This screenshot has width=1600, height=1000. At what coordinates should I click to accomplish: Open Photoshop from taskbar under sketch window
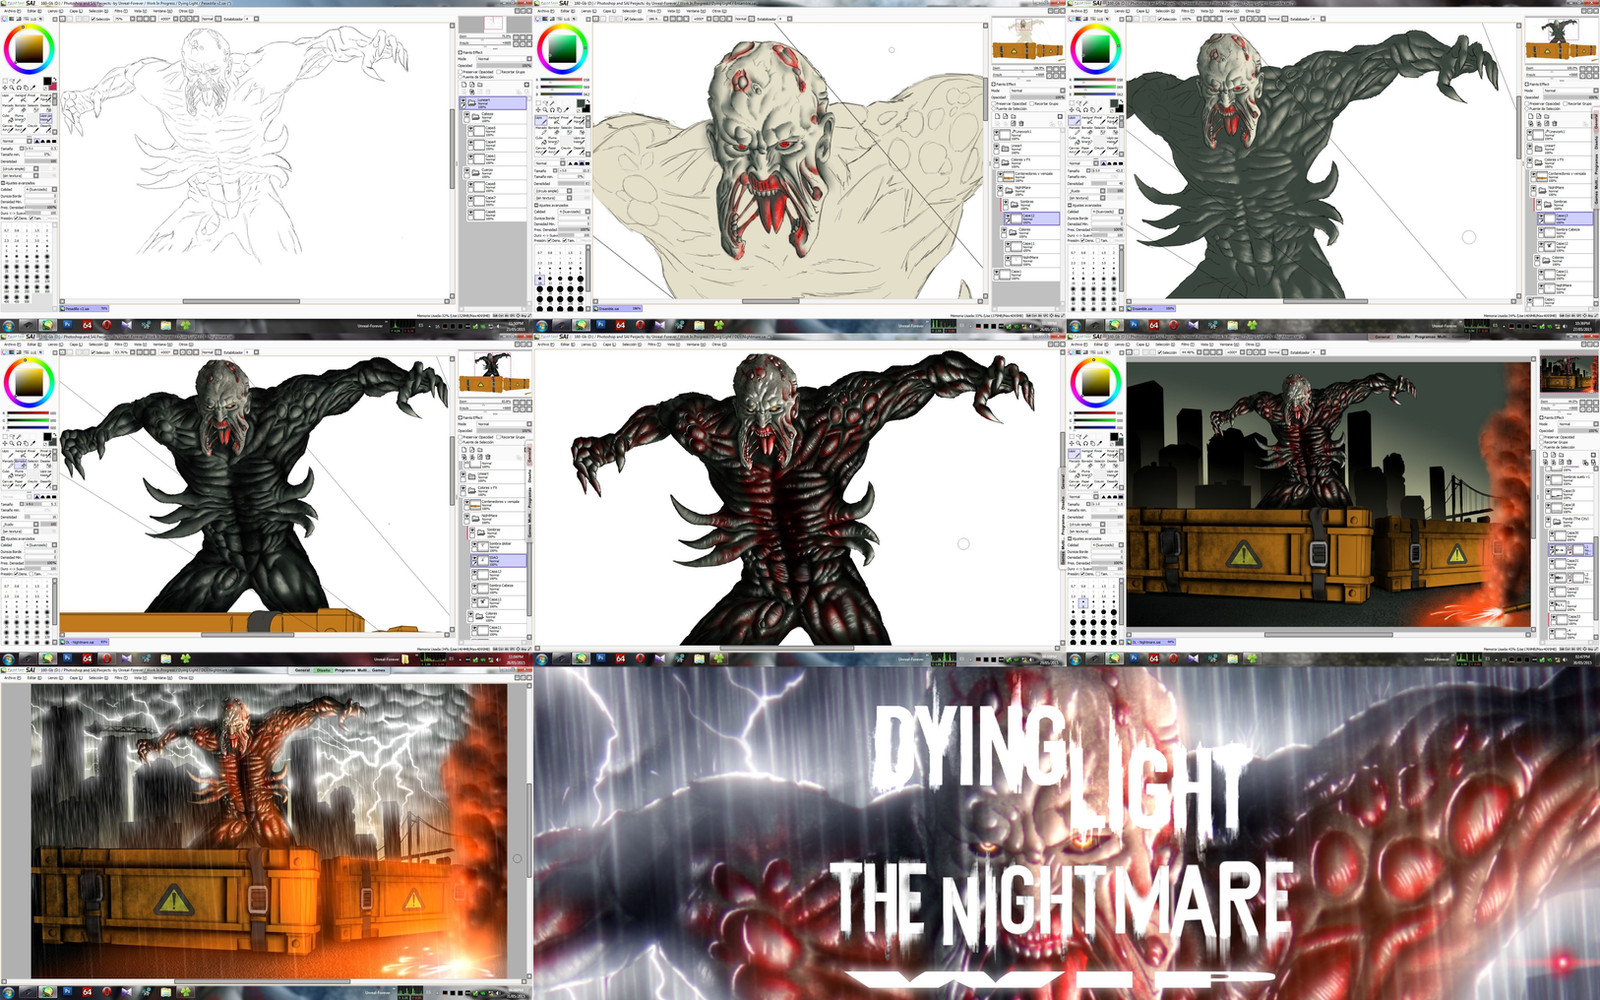click(67, 325)
